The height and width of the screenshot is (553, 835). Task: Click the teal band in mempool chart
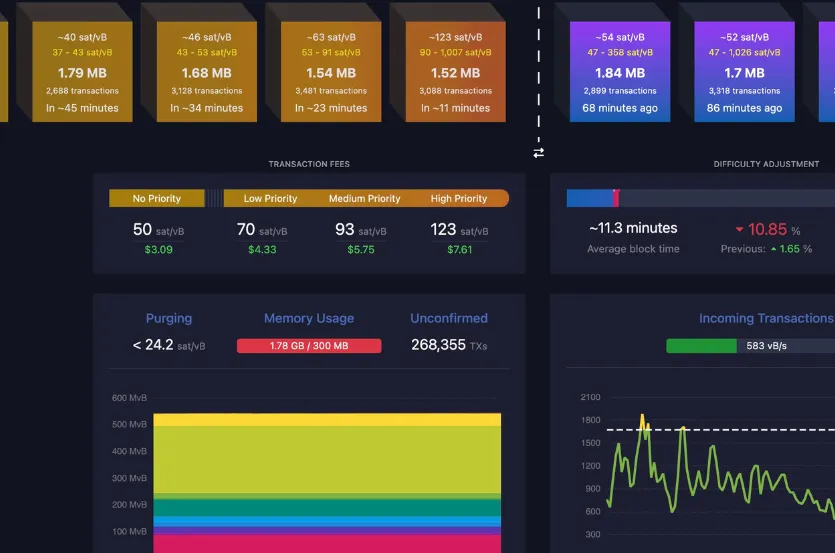click(x=327, y=507)
